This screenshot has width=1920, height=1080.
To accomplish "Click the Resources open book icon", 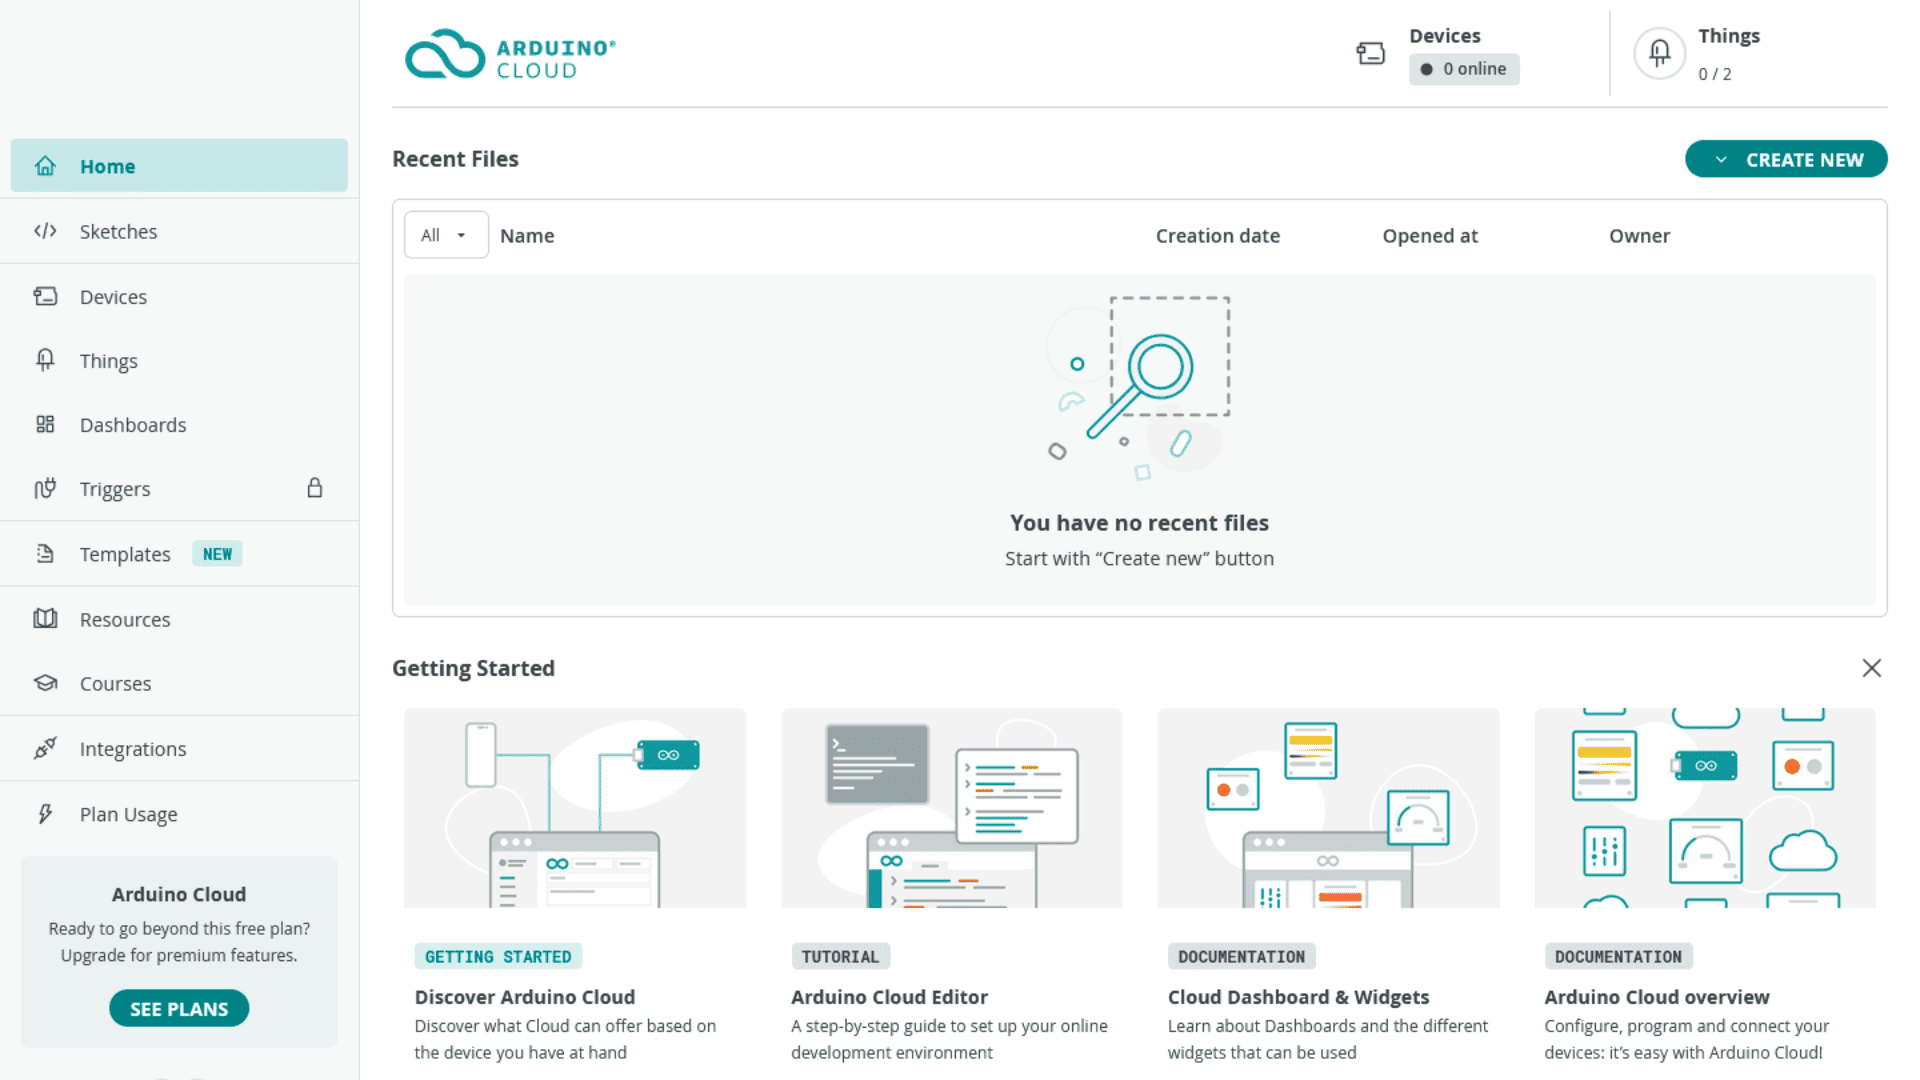I will [45, 618].
